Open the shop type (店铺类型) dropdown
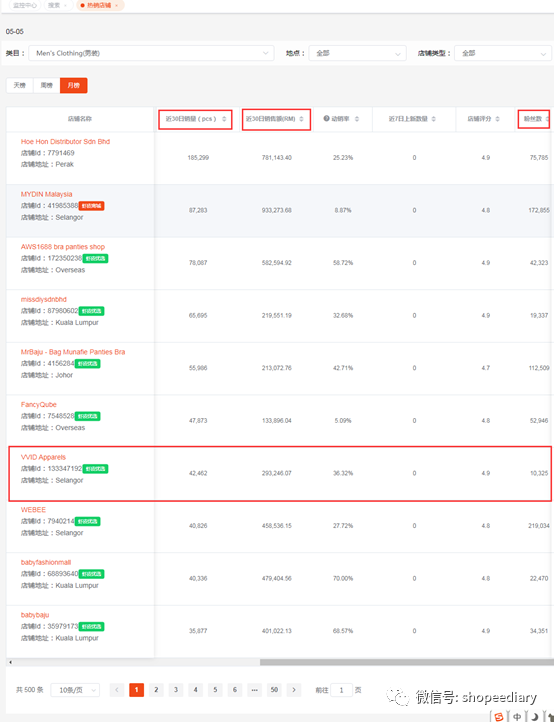 click(503, 53)
